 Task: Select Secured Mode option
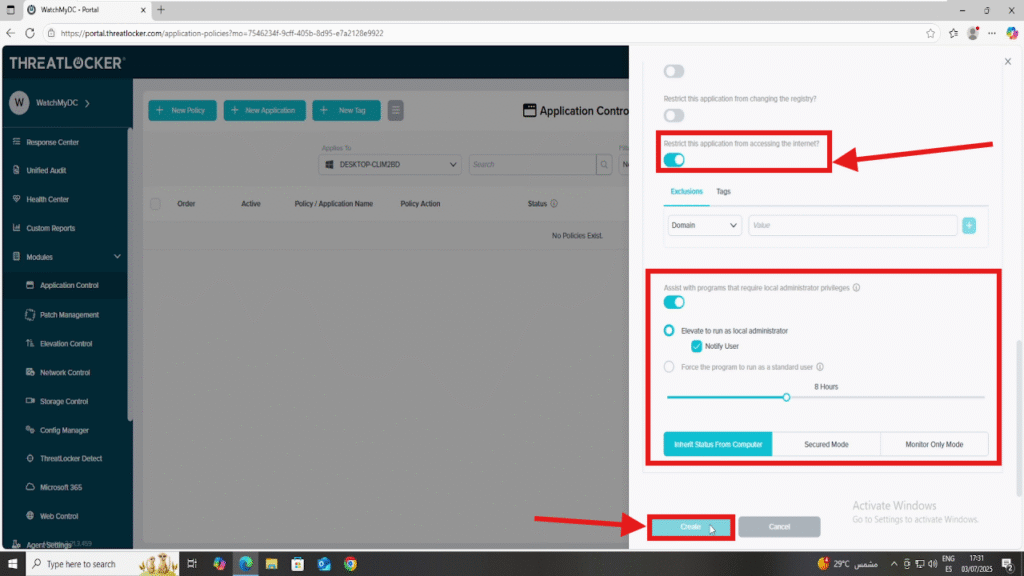coord(826,444)
